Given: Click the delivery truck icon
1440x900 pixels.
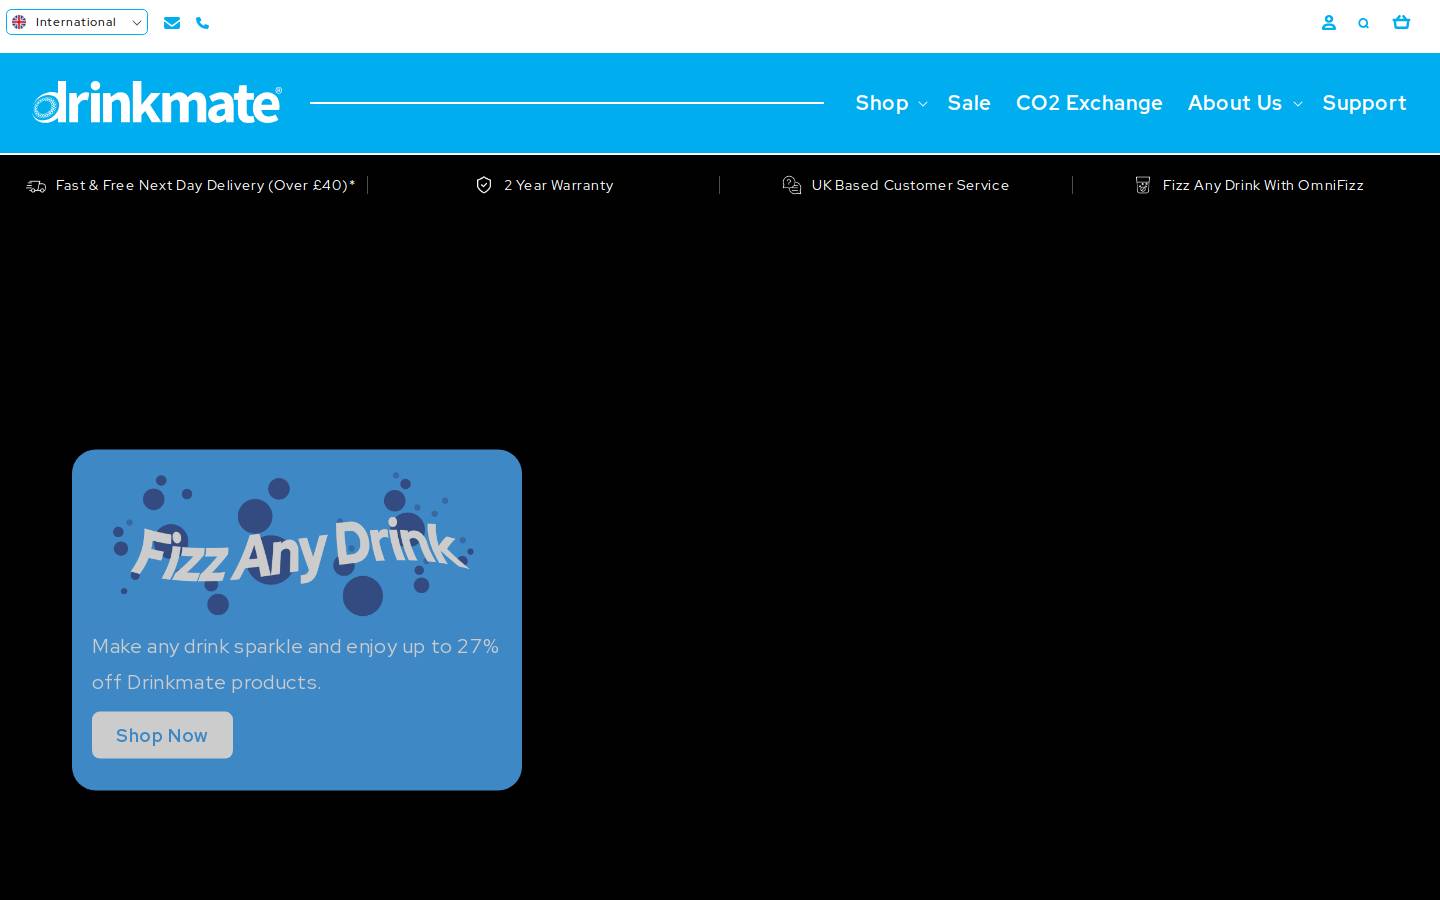Looking at the screenshot, I should pos(36,186).
